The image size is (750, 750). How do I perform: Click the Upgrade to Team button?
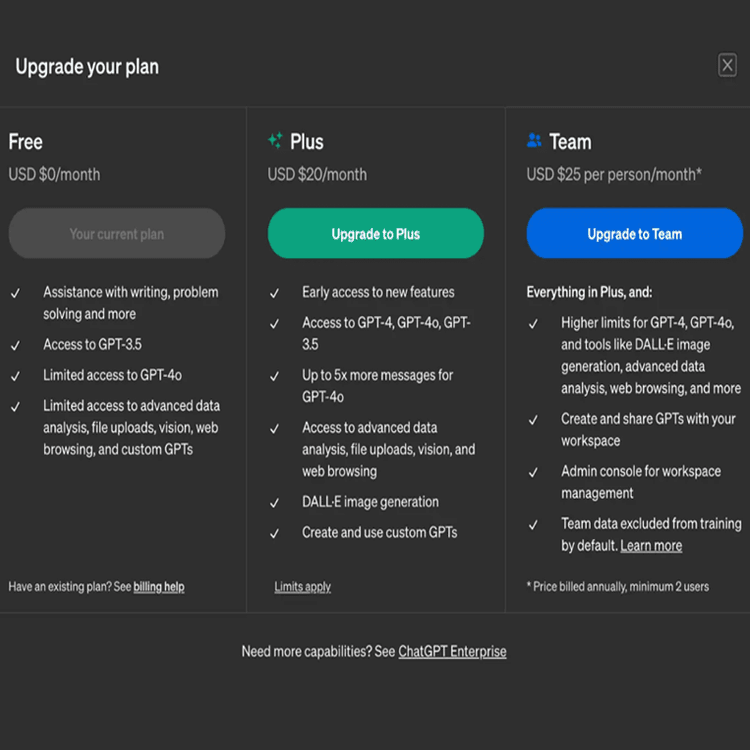(634, 234)
